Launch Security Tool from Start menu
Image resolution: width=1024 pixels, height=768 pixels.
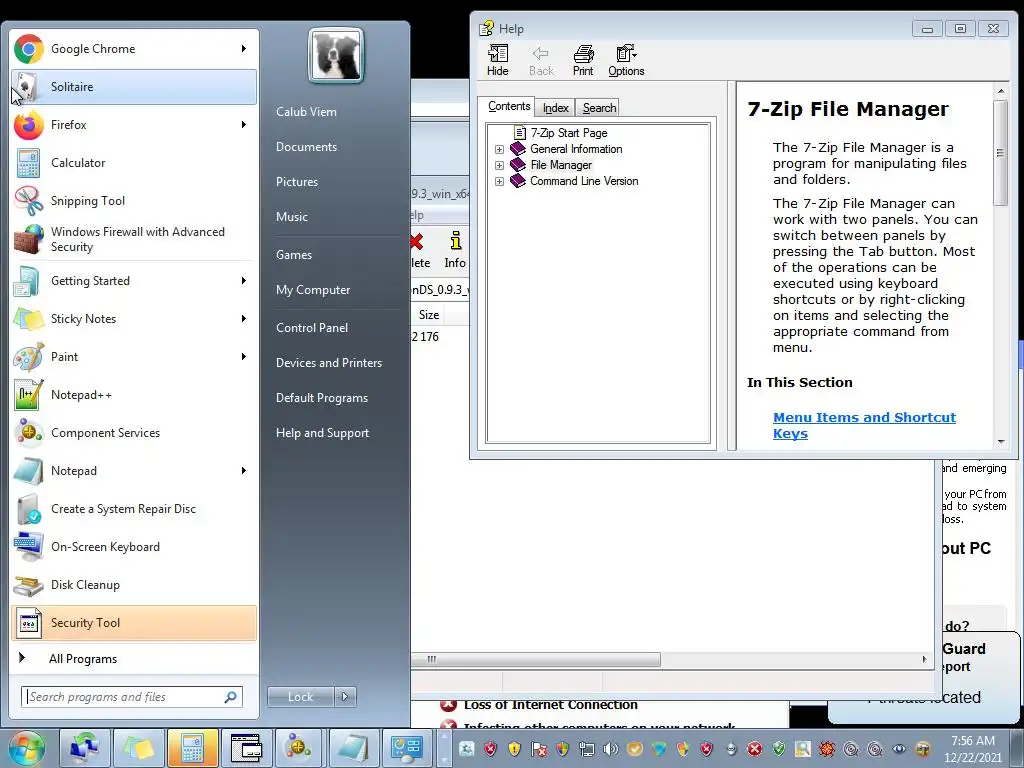[134, 622]
